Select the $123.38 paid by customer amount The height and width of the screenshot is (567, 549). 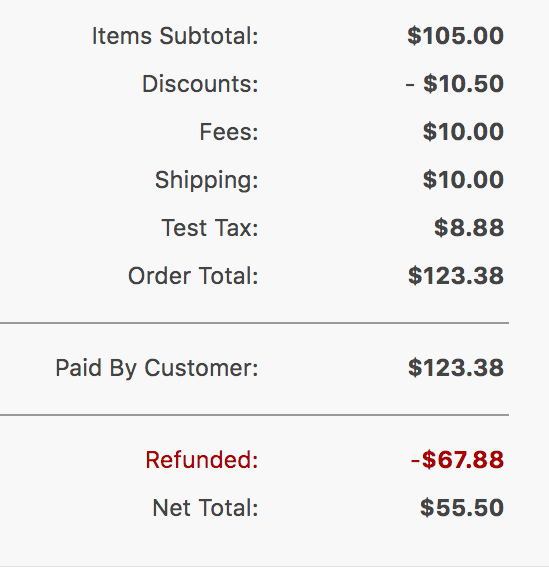[x=456, y=368]
